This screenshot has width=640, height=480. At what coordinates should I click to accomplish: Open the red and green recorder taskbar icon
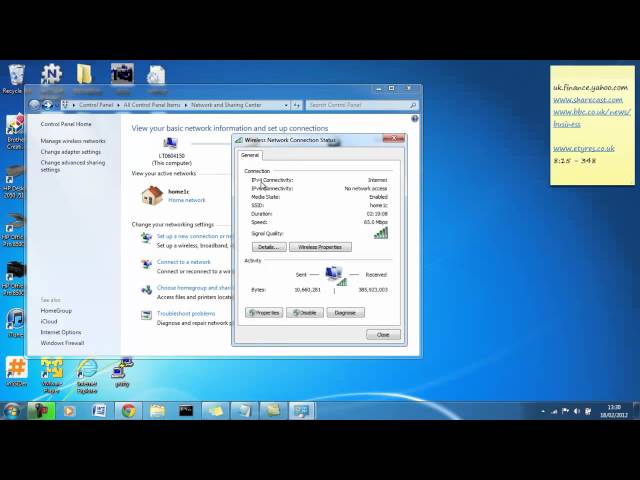coord(41,411)
